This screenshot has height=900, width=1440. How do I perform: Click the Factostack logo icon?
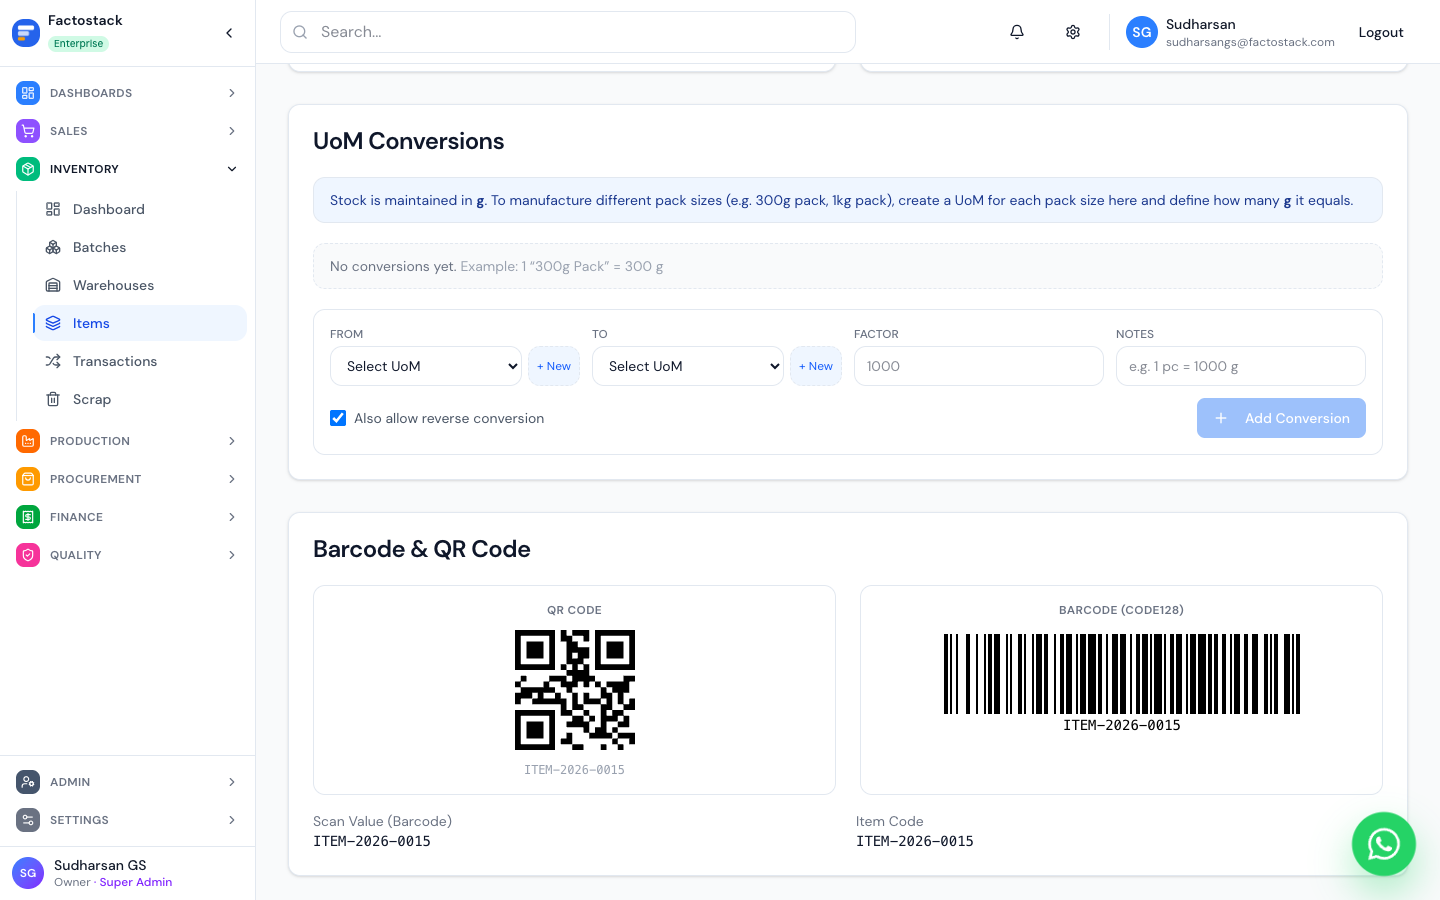pyautogui.click(x=26, y=33)
